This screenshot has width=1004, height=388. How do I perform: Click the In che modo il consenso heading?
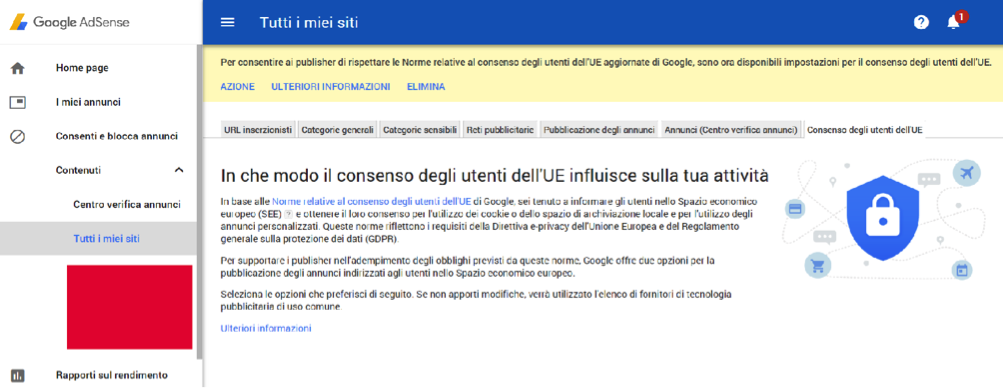[494, 176]
